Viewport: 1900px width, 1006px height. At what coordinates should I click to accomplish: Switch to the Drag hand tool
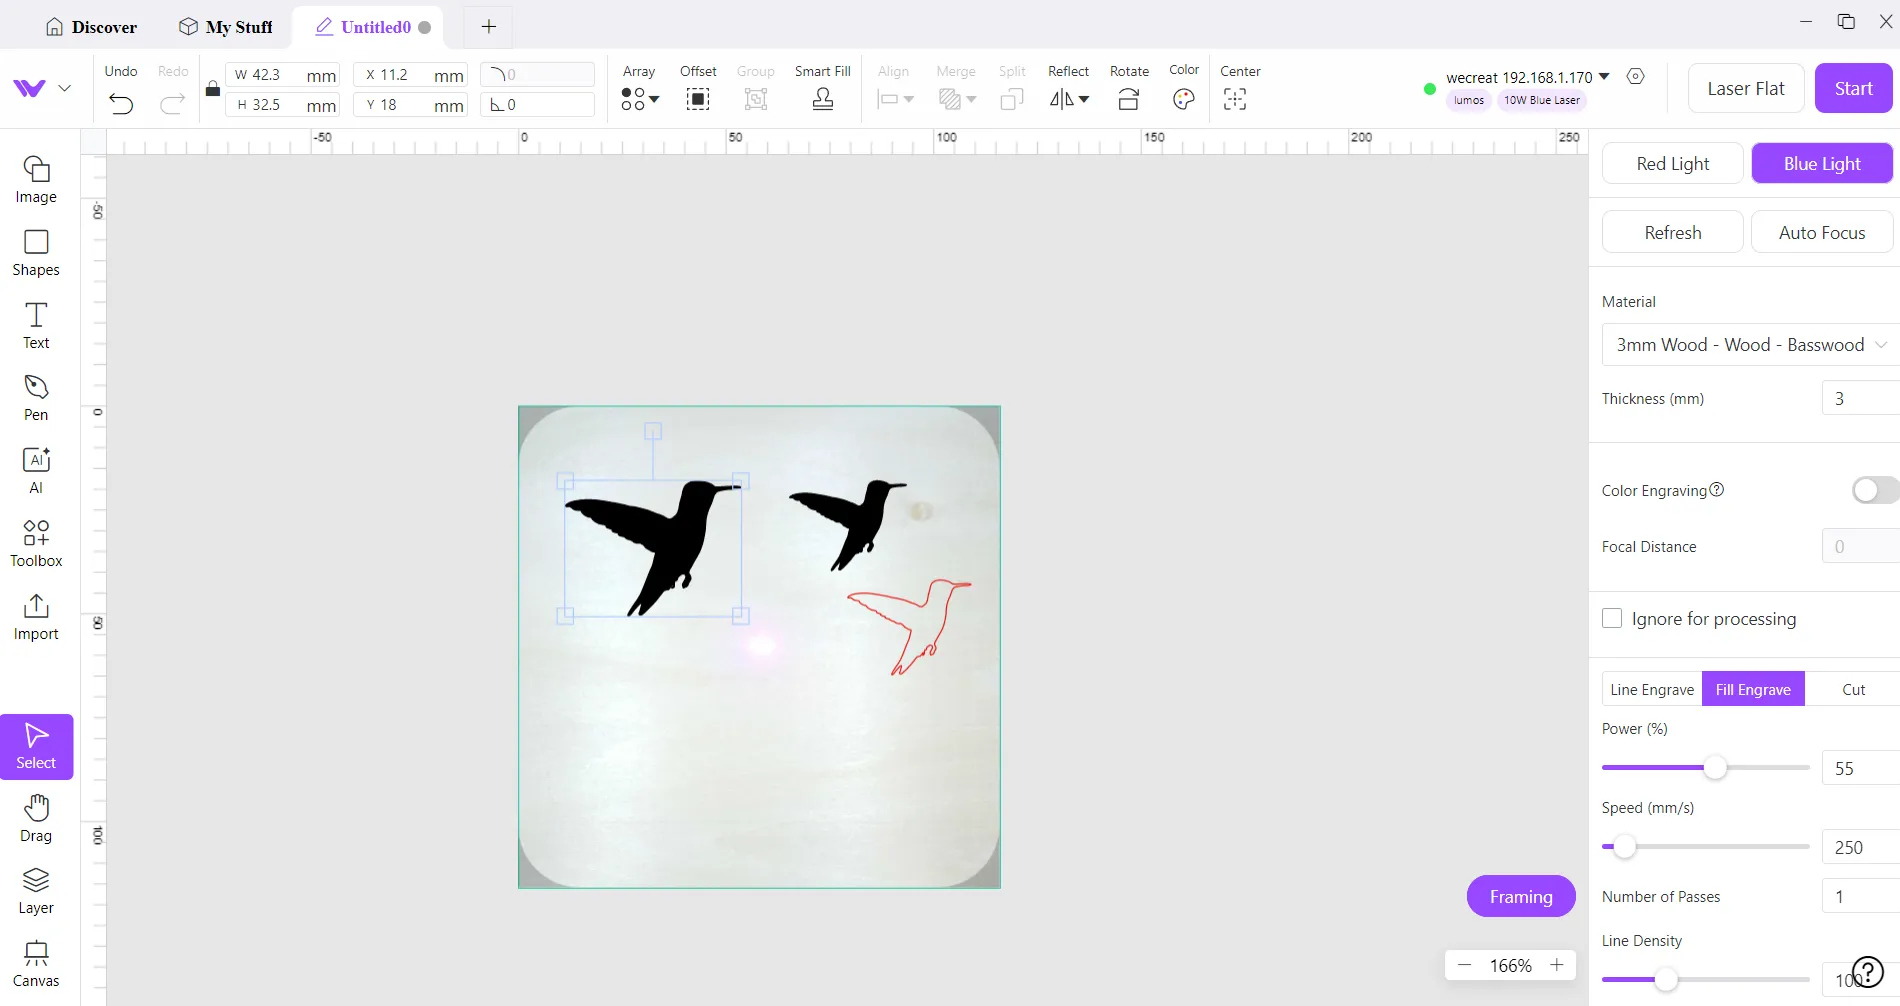tap(36, 819)
